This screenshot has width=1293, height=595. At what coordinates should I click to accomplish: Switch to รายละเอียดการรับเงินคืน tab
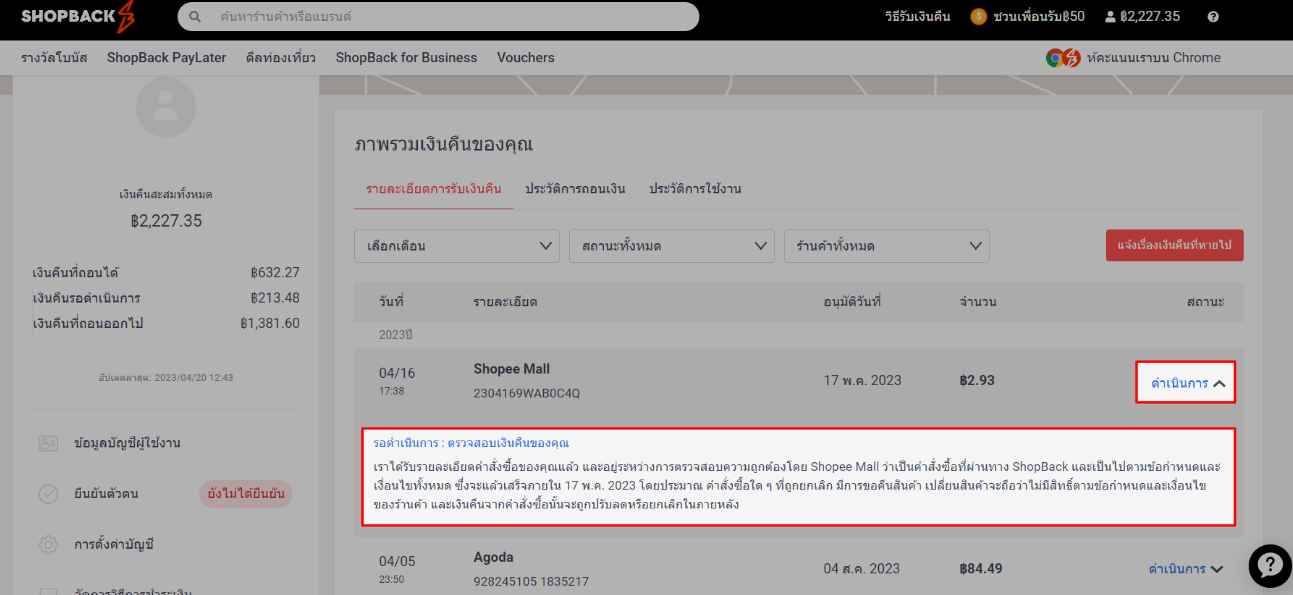coord(434,189)
